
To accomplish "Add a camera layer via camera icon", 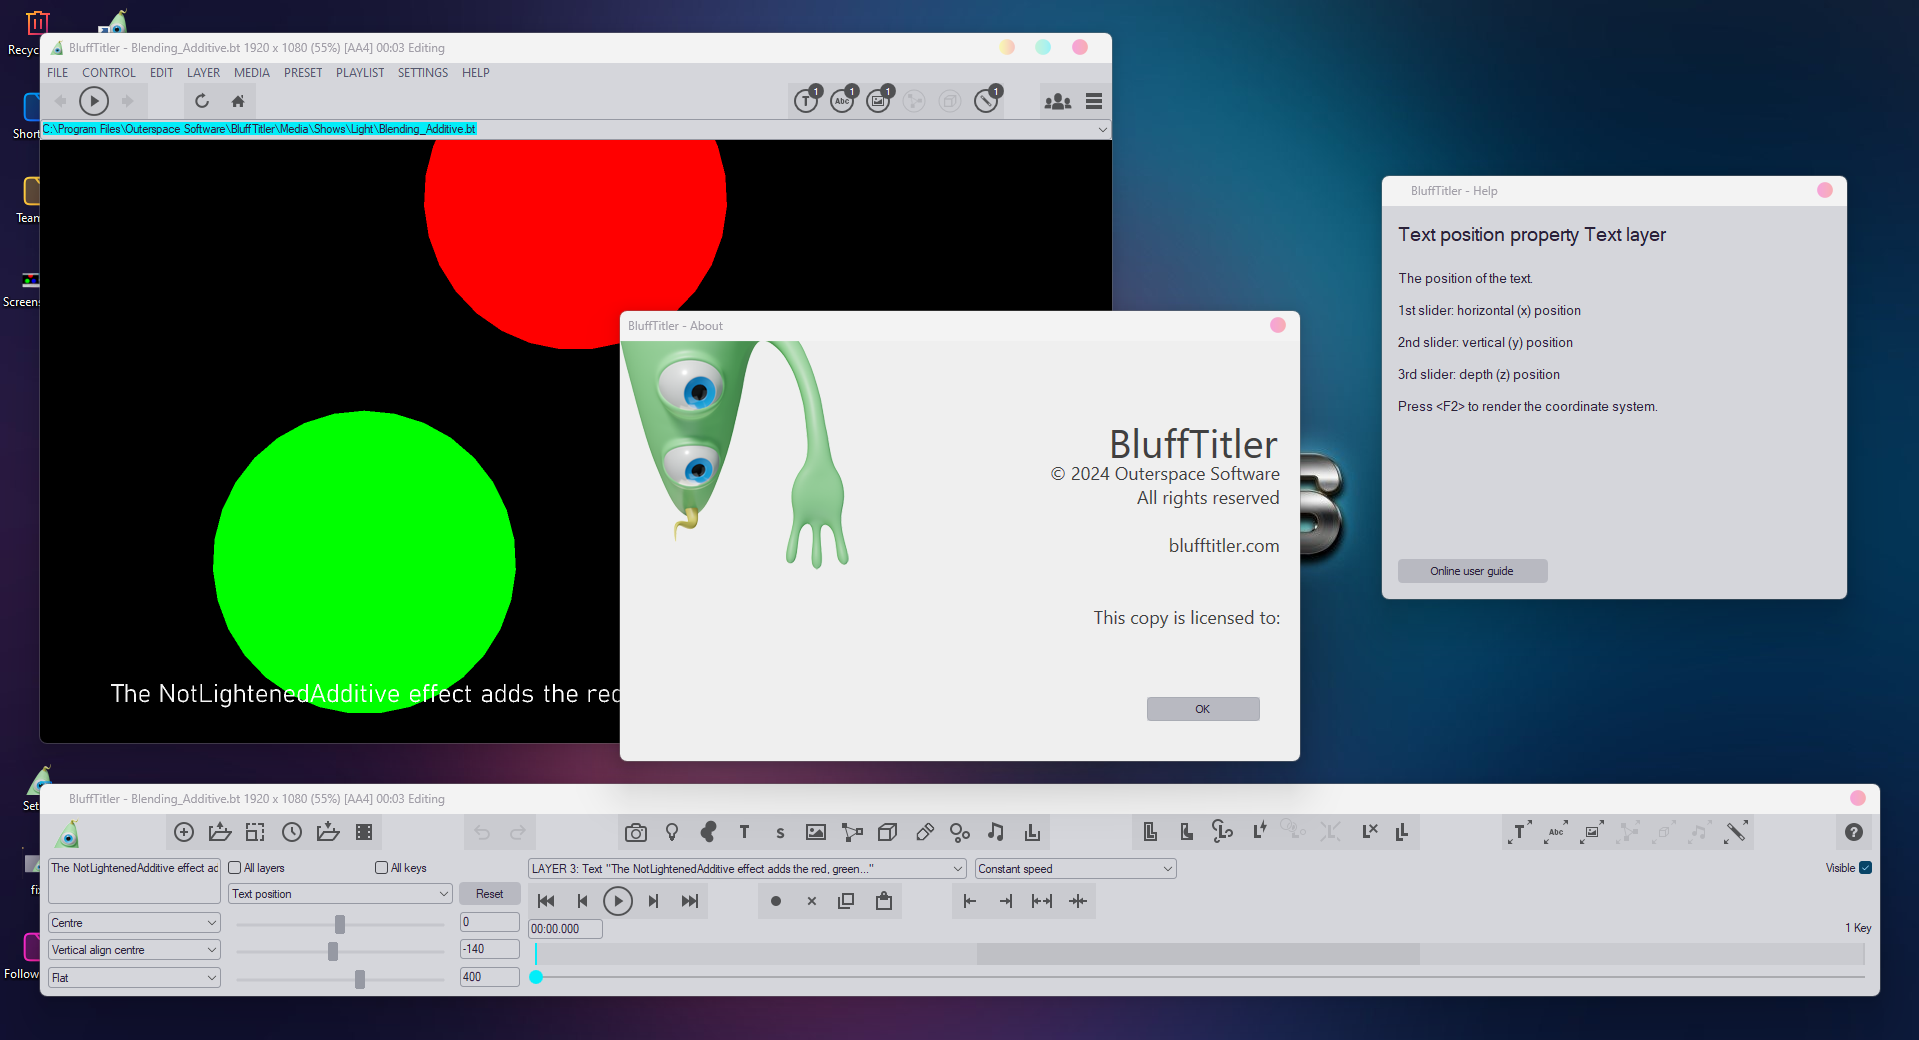I will click(x=636, y=832).
